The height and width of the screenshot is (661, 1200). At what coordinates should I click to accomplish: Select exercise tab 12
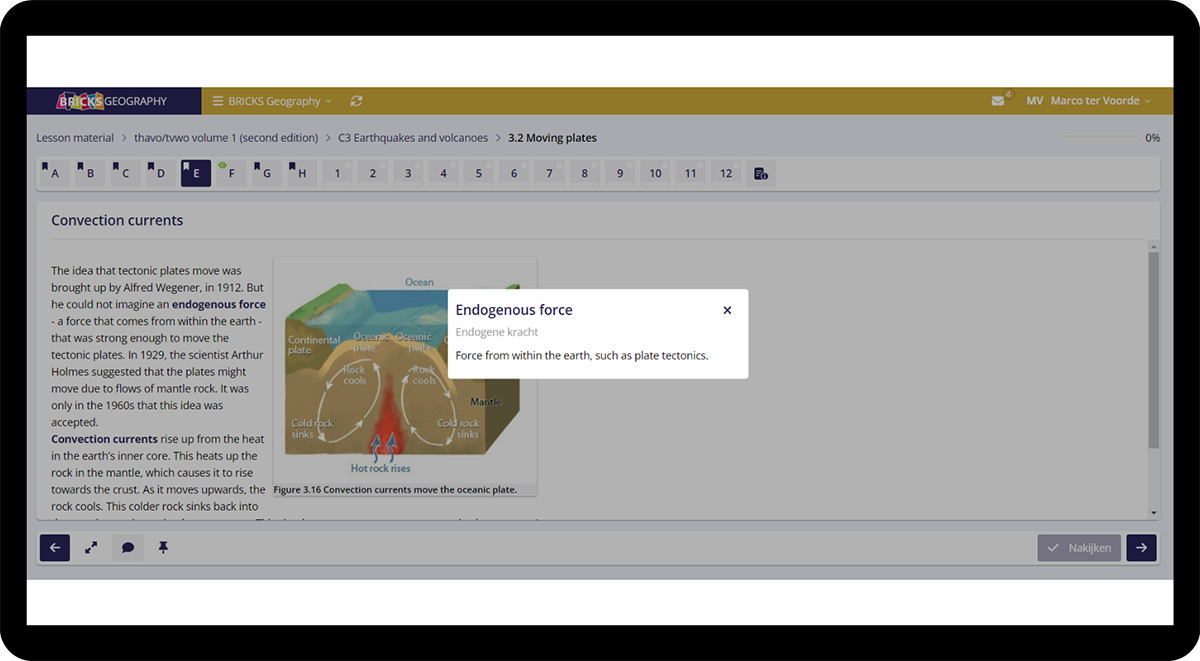click(x=726, y=173)
